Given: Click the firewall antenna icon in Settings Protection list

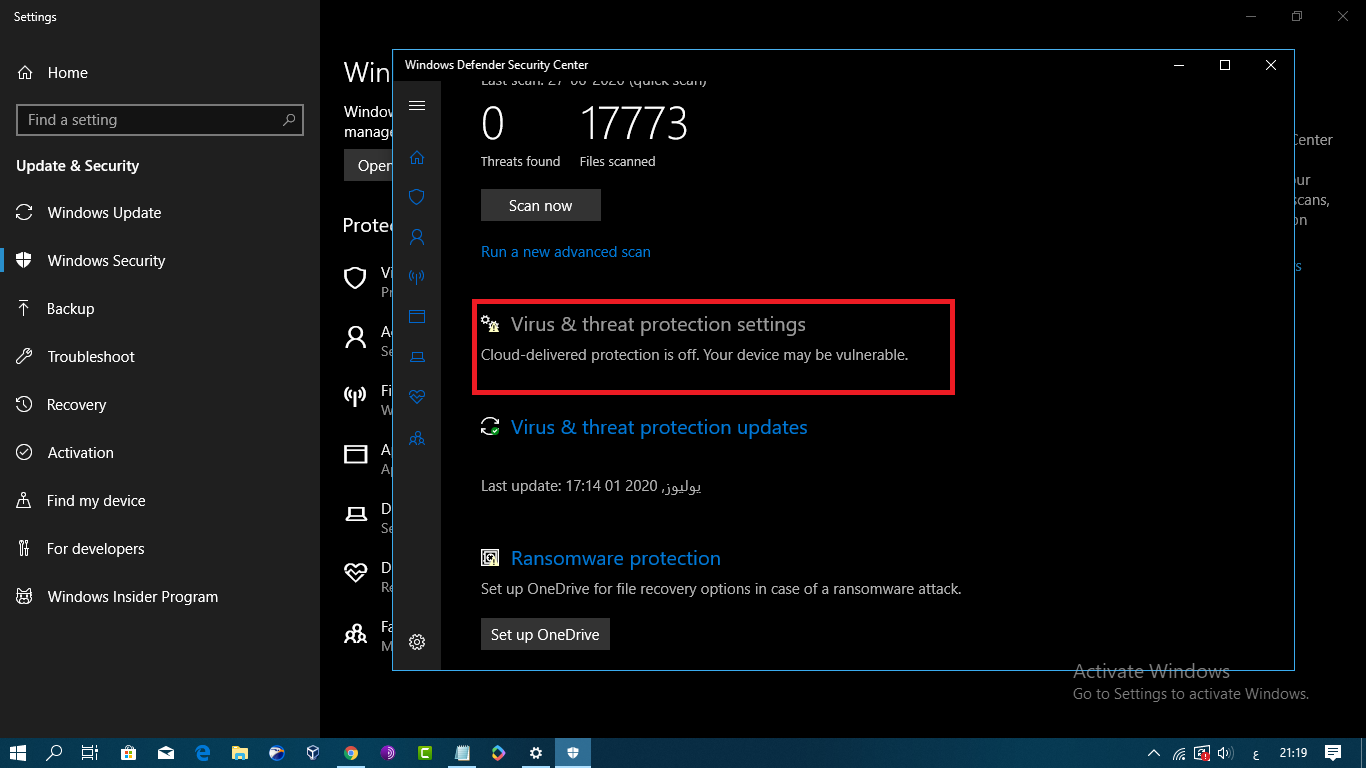Looking at the screenshot, I should pos(355,396).
